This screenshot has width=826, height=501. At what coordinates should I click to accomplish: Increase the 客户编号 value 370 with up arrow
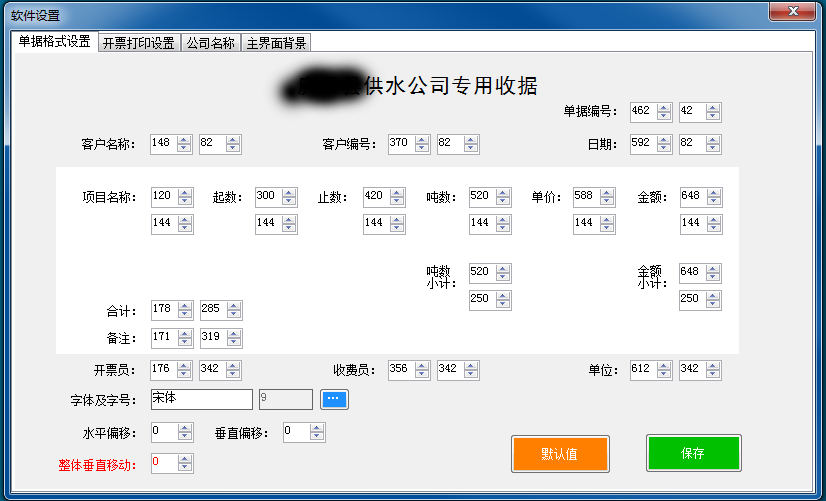tap(421, 140)
